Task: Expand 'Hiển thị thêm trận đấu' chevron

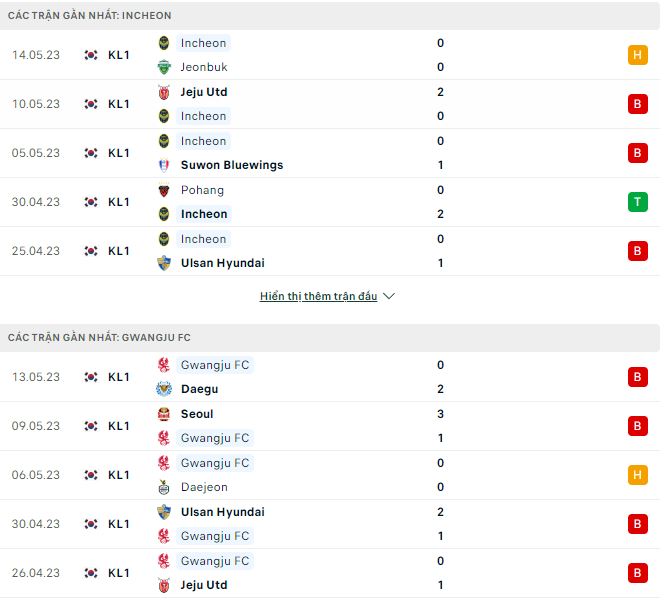Action: click(x=389, y=297)
